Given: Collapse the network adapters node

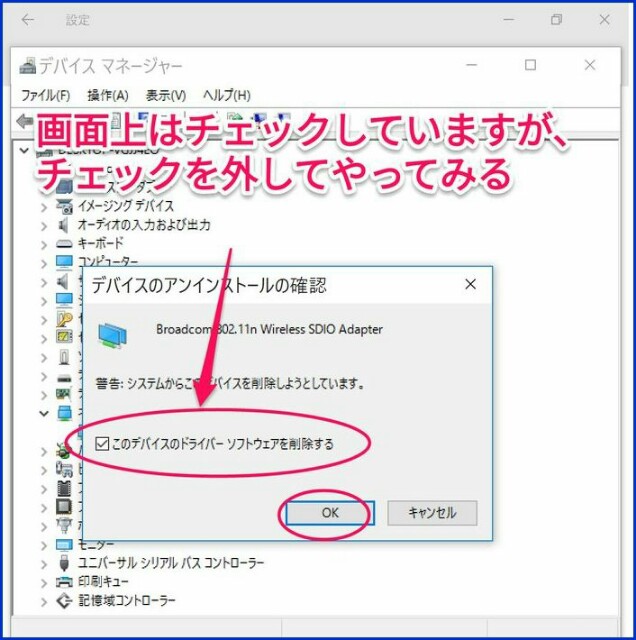Looking at the screenshot, I should click(44, 414).
